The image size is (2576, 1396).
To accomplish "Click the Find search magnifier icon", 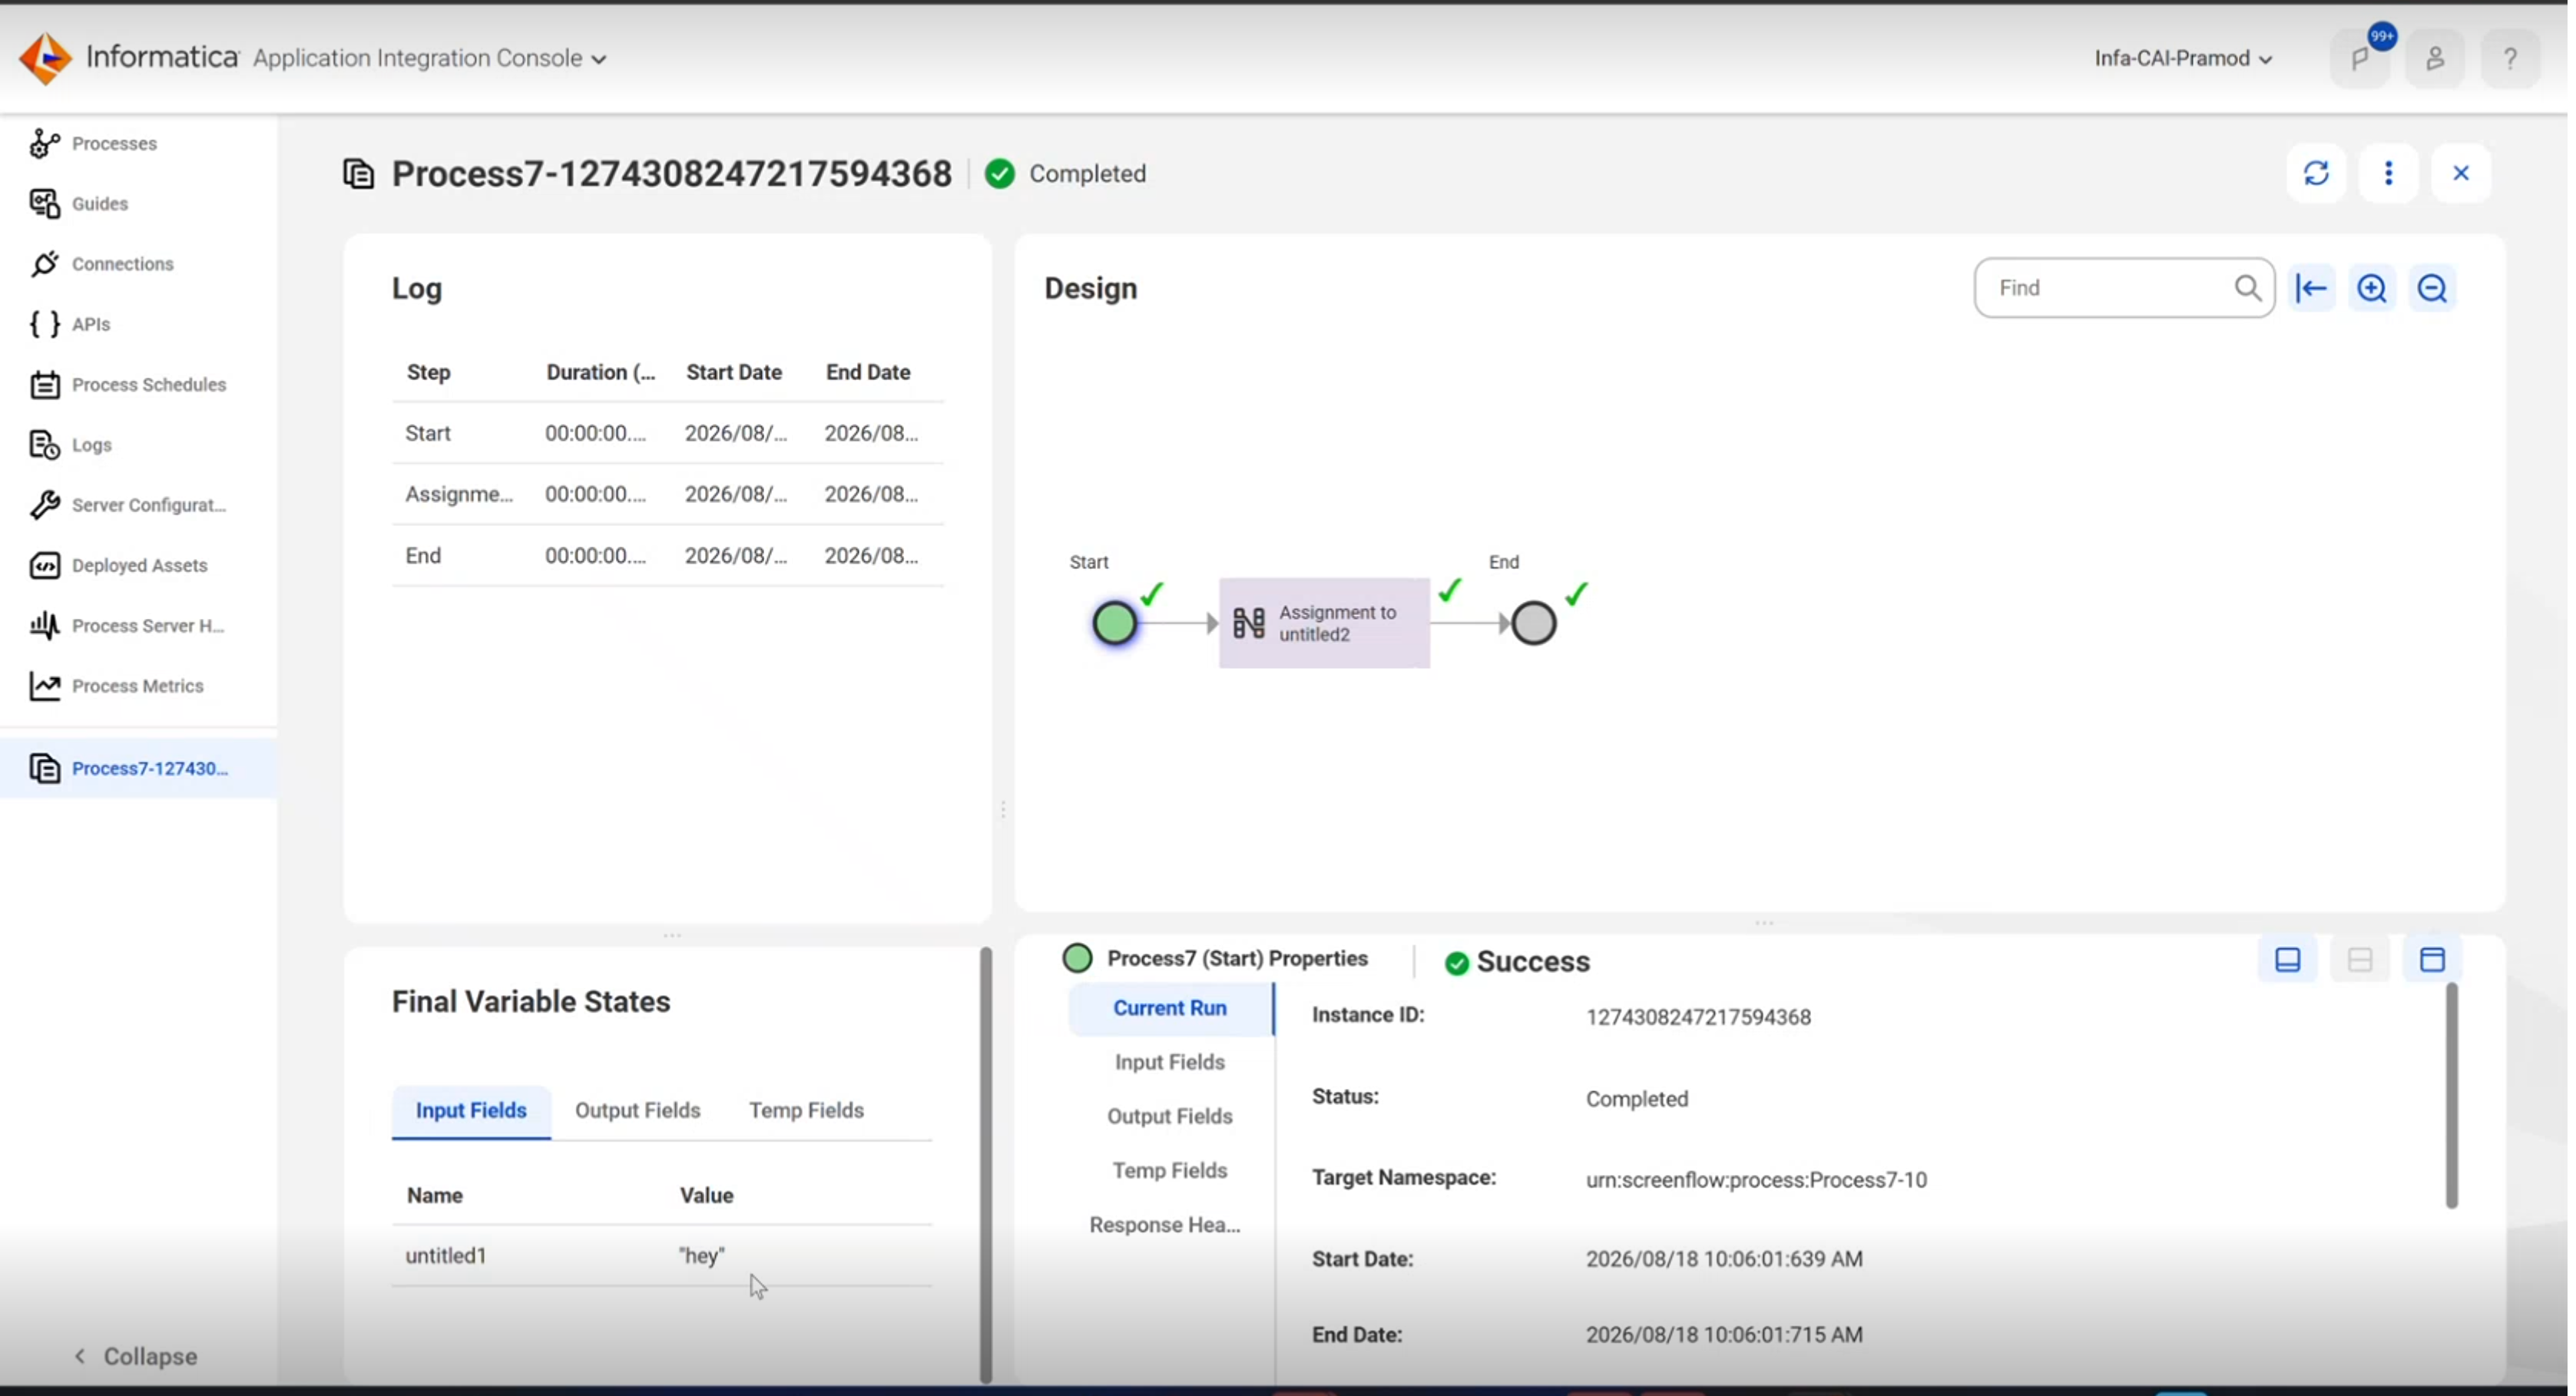I will [x=2247, y=288].
